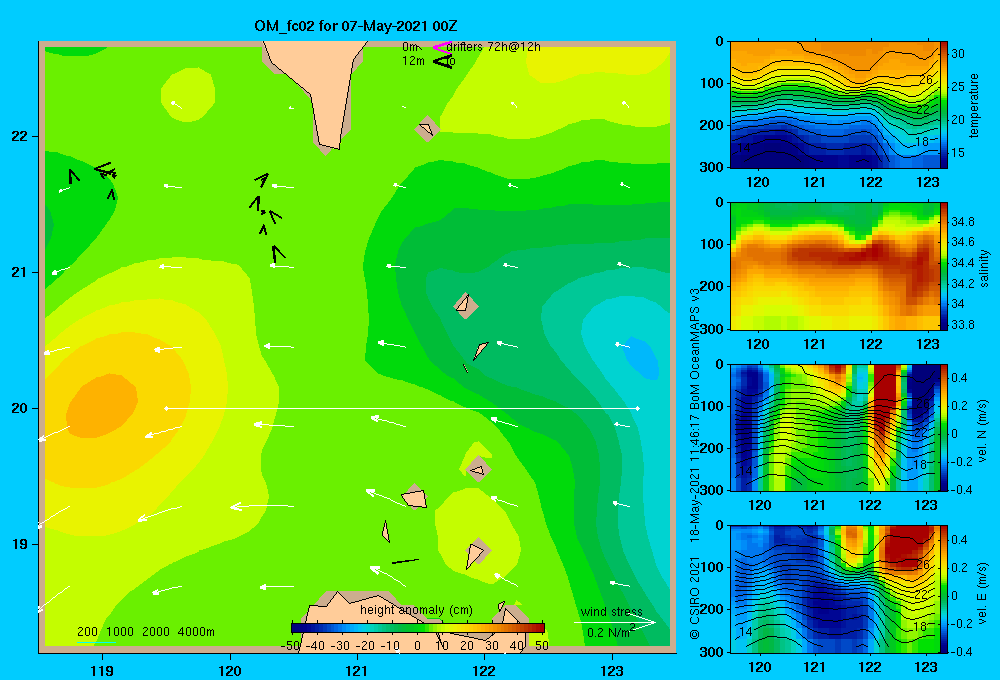Click latitude tick label "22" on main map
The height and width of the screenshot is (680, 1000).
pos(19,137)
